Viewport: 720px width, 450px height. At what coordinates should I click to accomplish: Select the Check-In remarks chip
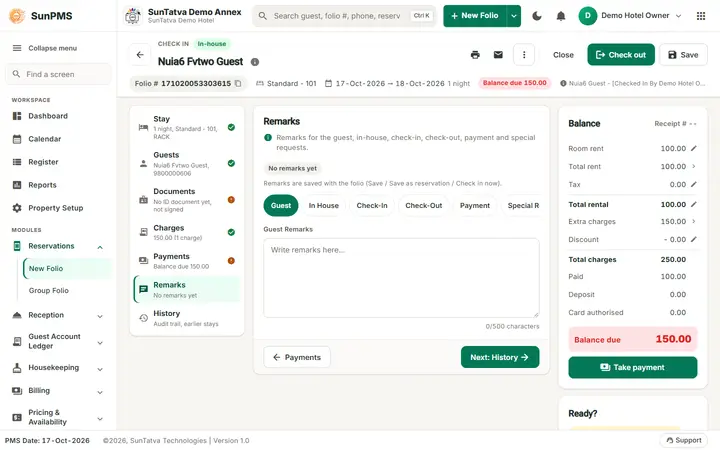[x=372, y=205]
